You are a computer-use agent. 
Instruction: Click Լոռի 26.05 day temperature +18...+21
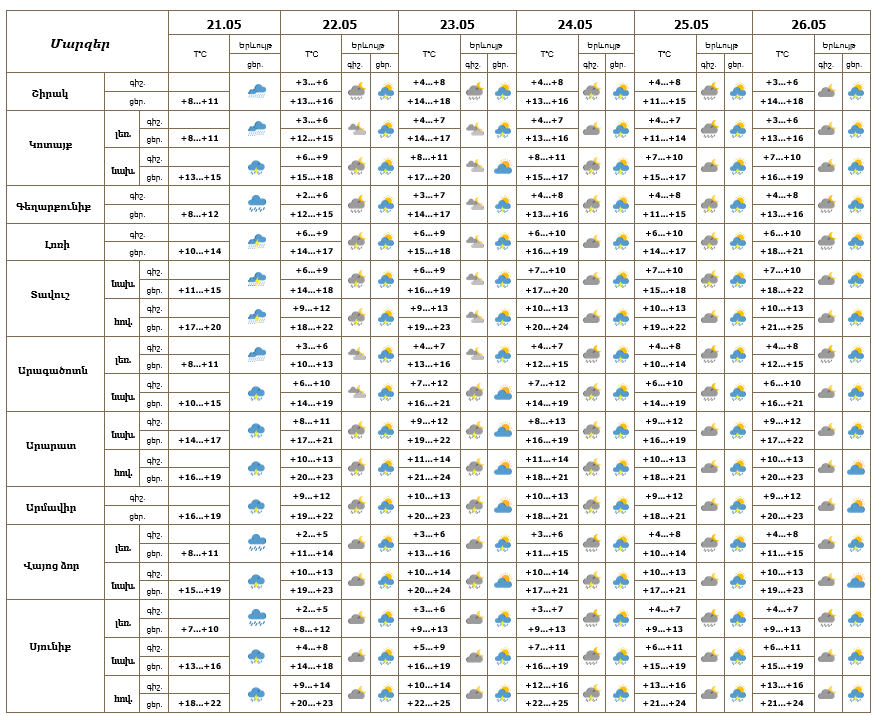coord(782,251)
